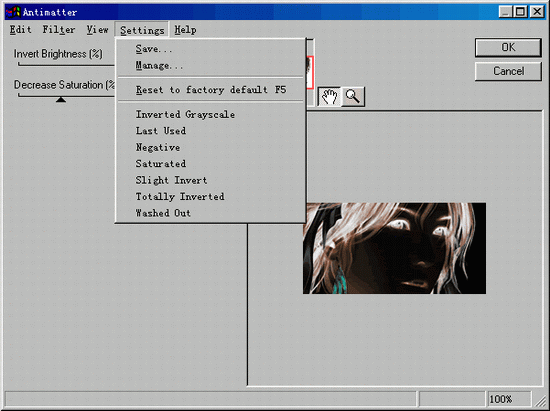Viewport: 550px width, 411px height.
Task: Open the Help menu
Action: click(185, 29)
